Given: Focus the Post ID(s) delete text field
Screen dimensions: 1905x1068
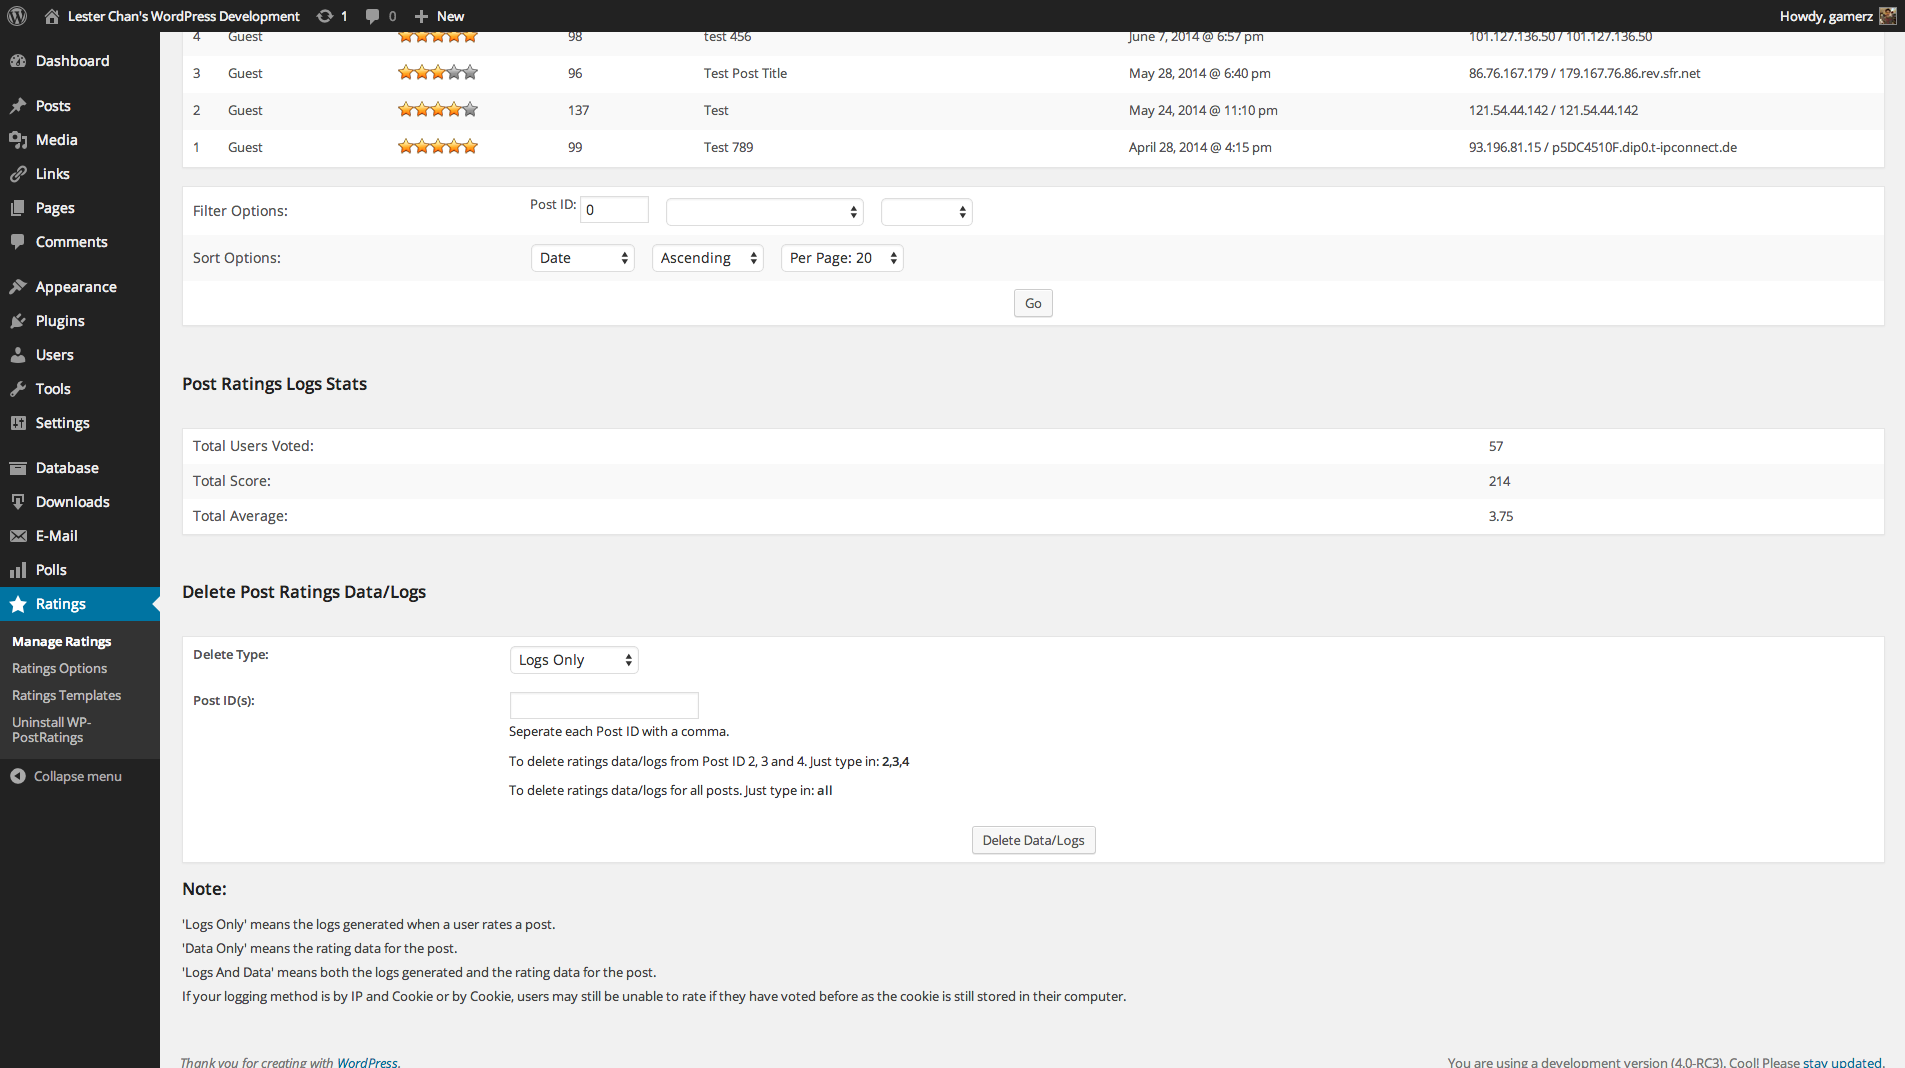Looking at the screenshot, I should (x=604, y=705).
